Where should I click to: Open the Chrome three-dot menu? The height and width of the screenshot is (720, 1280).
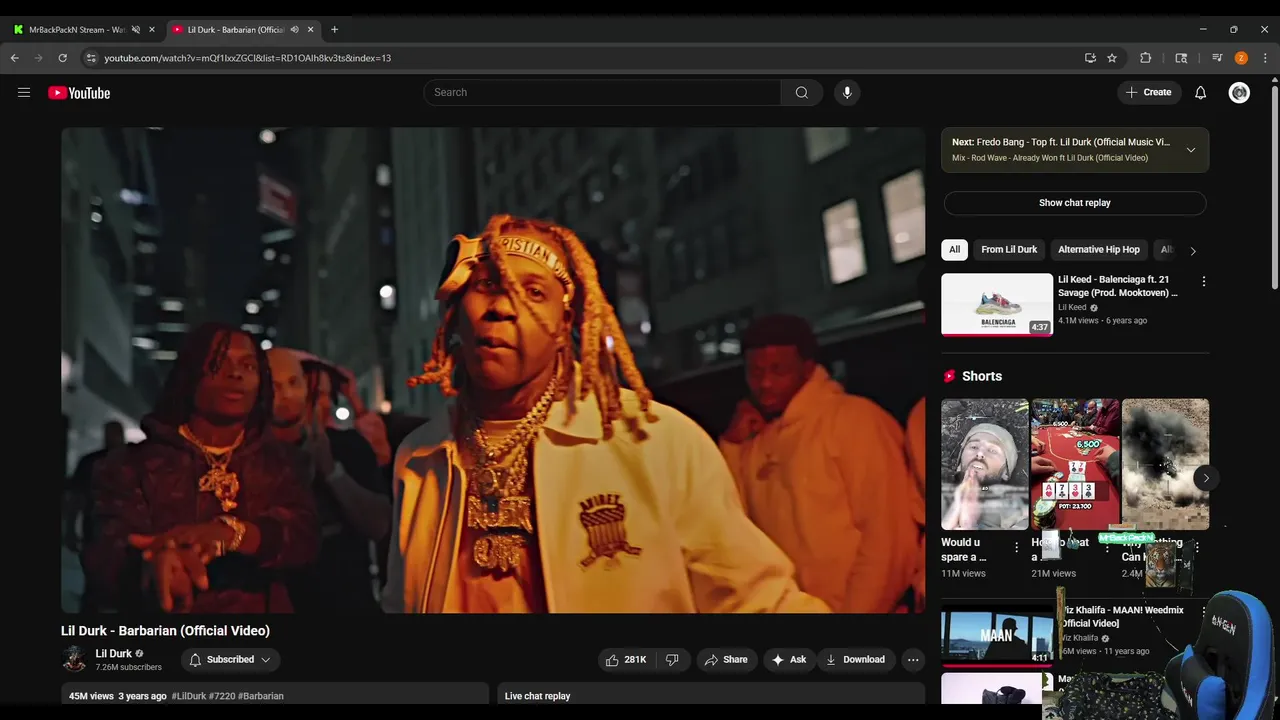[1265, 58]
